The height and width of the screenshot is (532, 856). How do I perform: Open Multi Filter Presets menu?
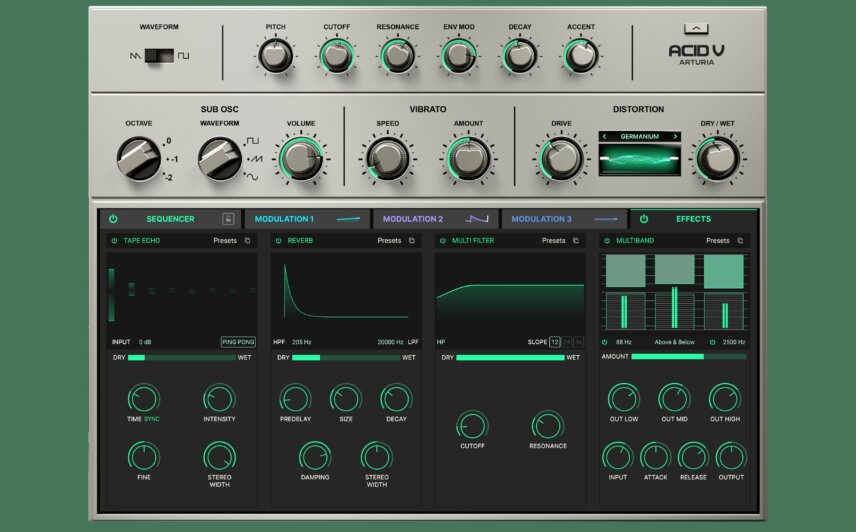tap(554, 241)
